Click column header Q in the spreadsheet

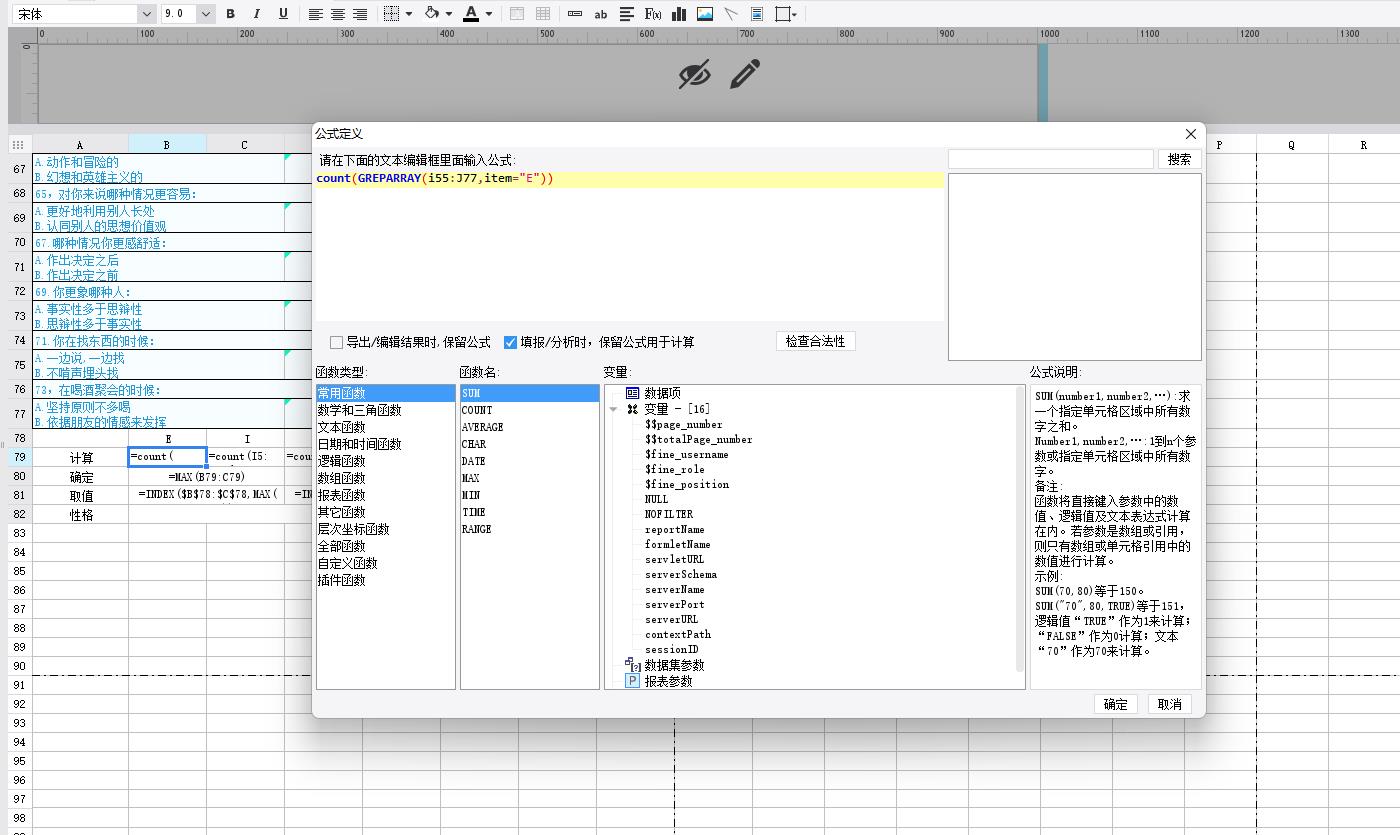[1291, 145]
